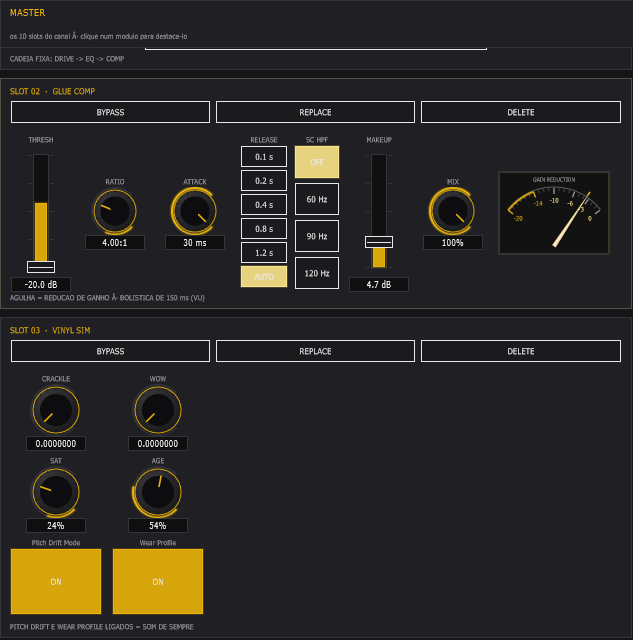Select the 1.2 s release time
633x640 pixels.
264,253
